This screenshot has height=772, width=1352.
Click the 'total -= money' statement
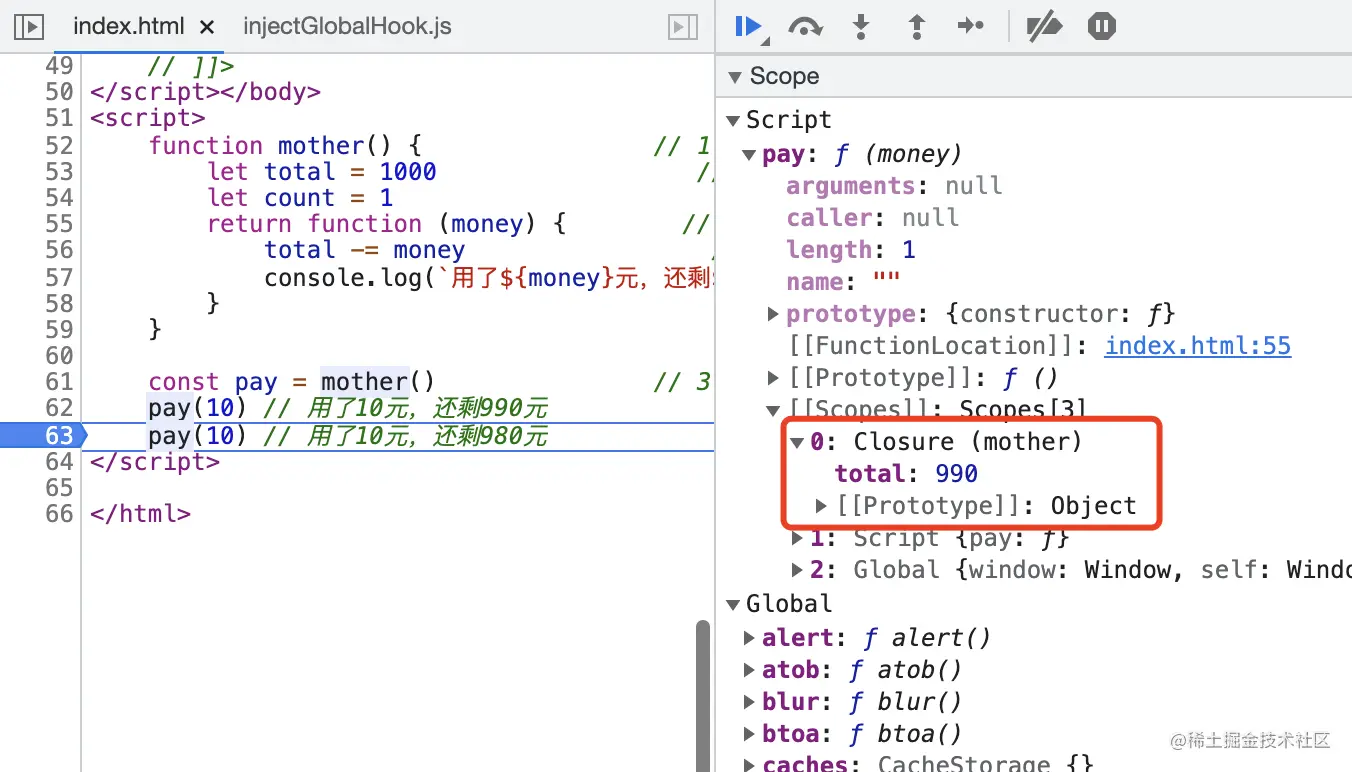click(x=365, y=250)
